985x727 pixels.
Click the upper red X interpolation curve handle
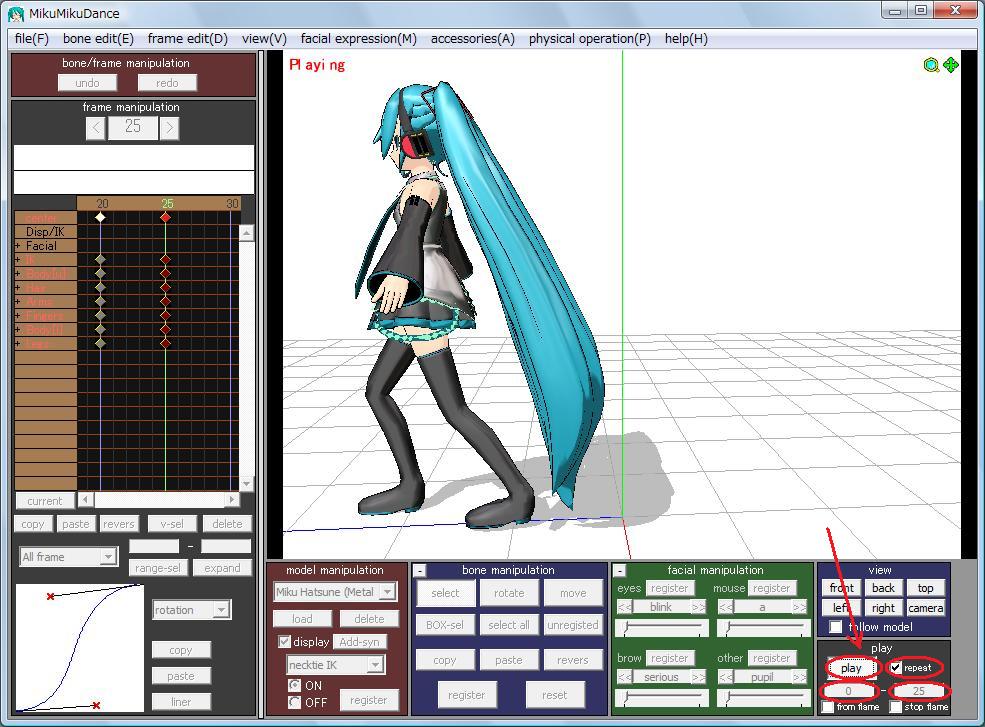tap(50, 596)
